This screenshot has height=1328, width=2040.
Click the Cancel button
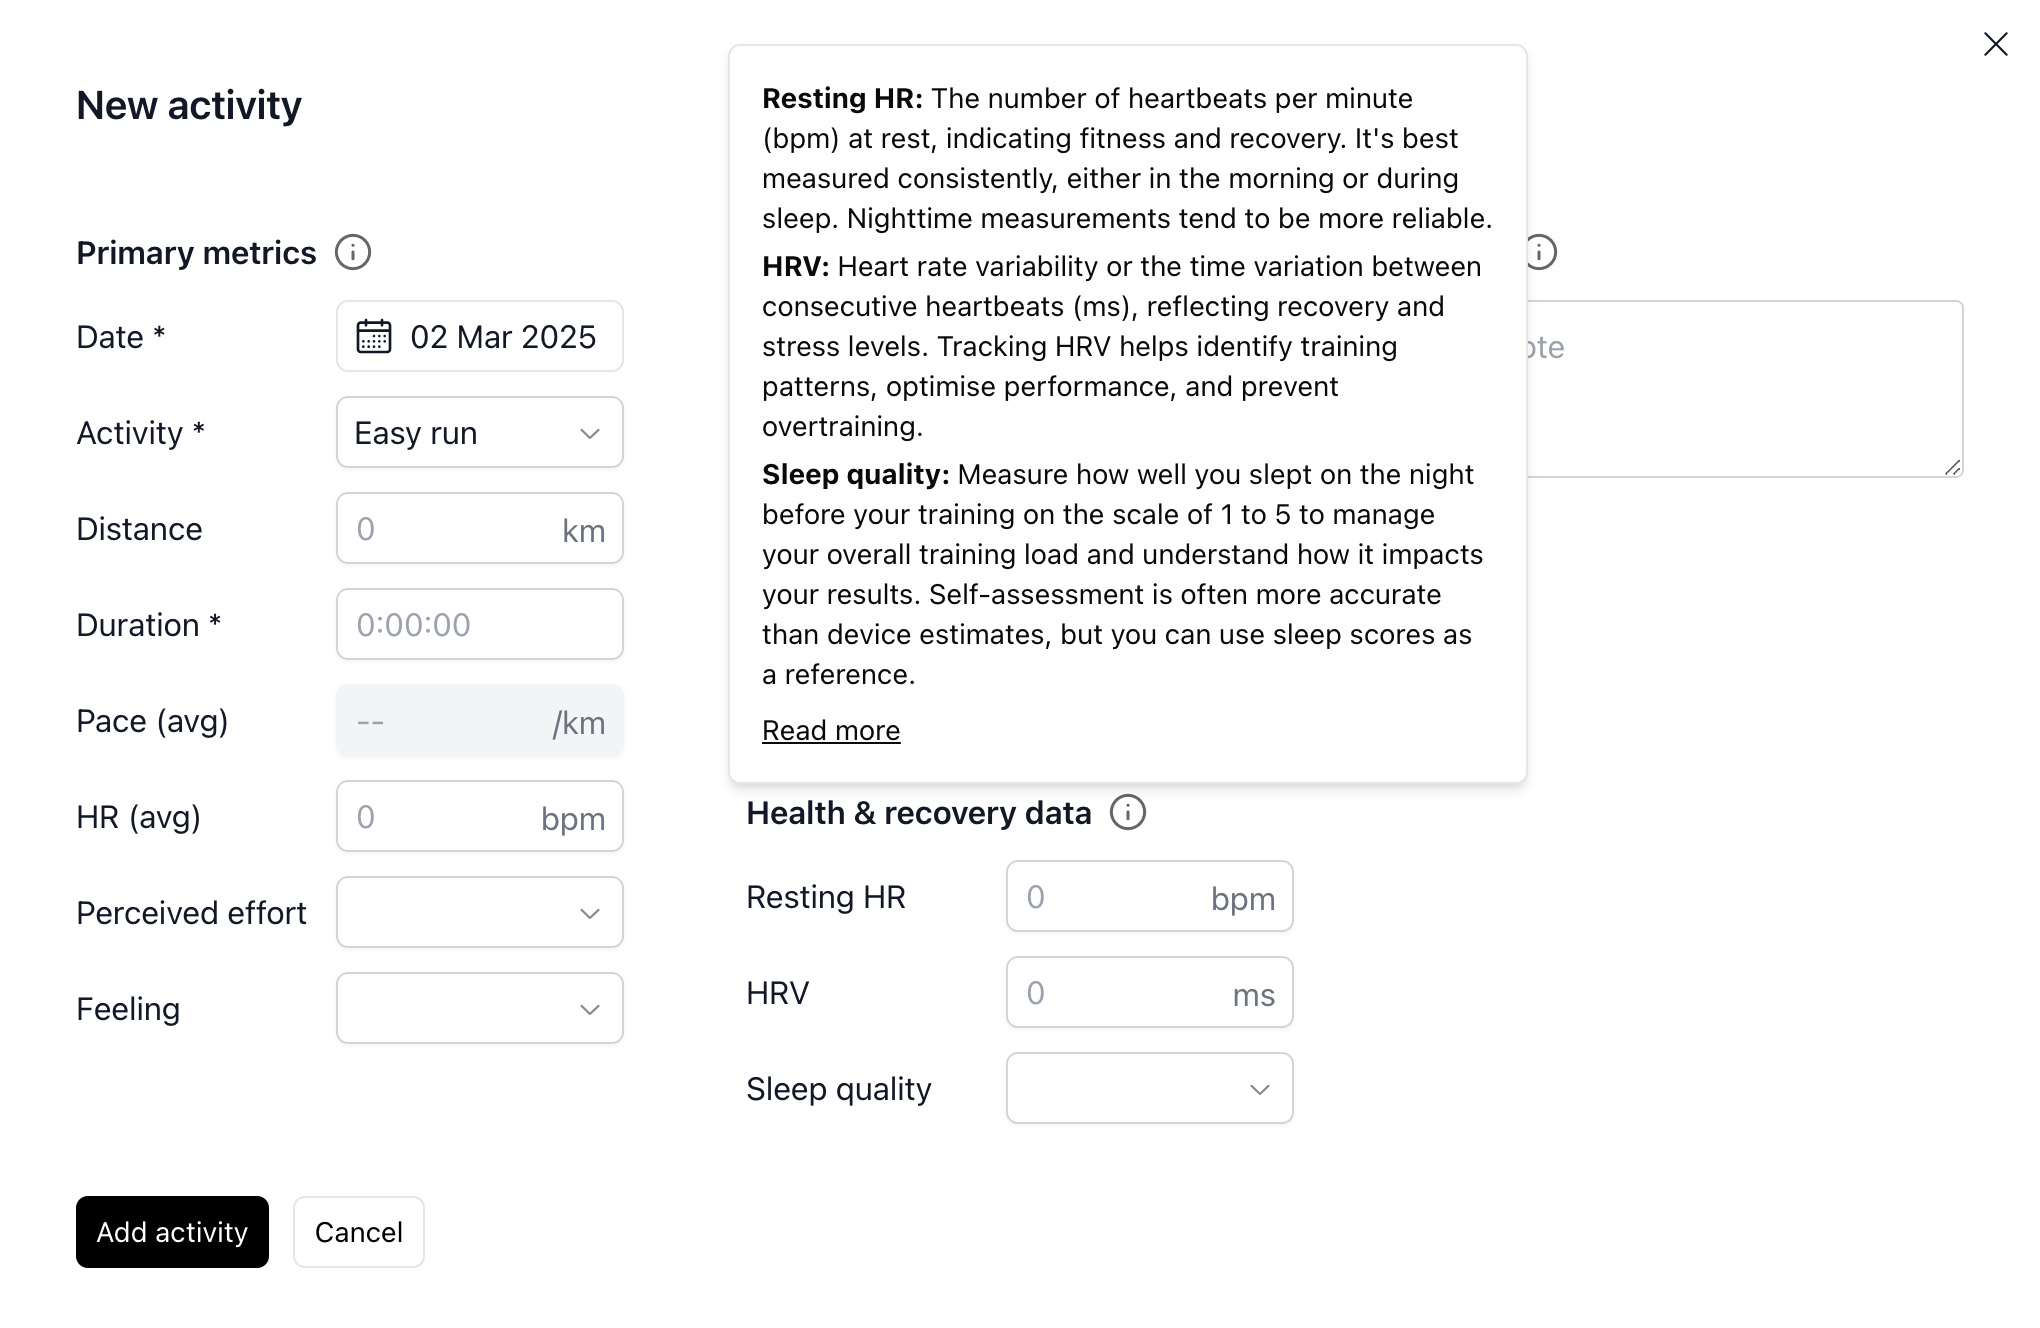click(358, 1232)
